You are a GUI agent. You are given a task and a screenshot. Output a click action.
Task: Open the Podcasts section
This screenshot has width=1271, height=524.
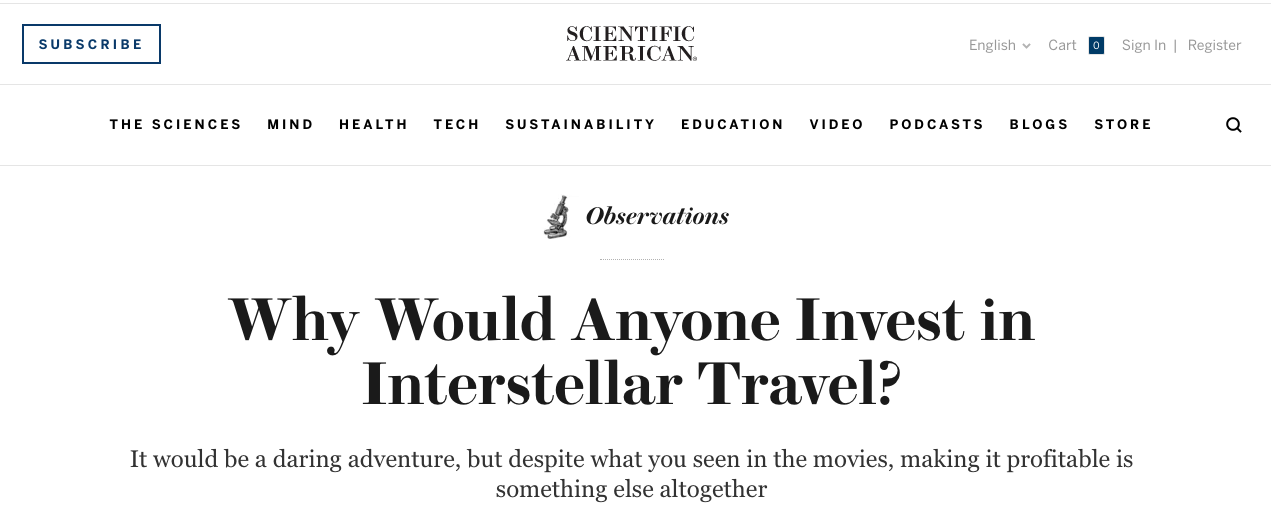(x=937, y=125)
